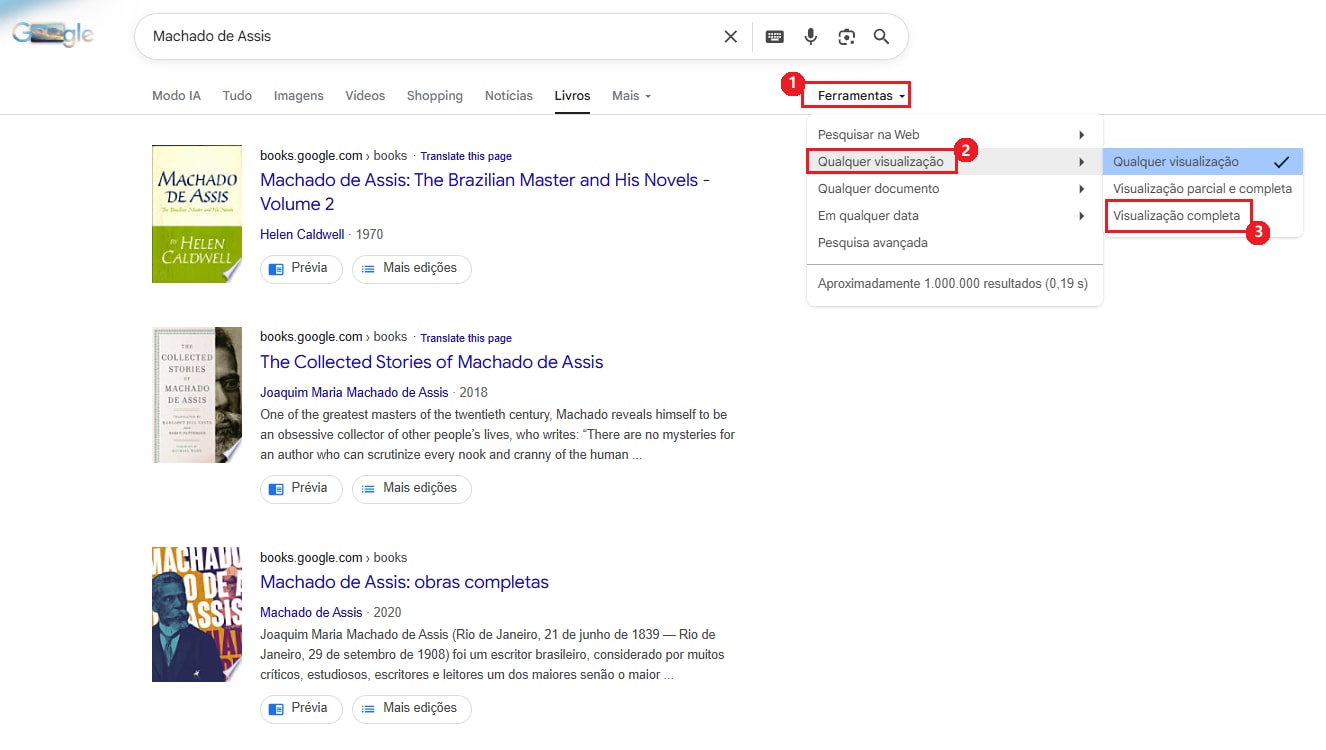
Task: Open the on-screen keyboard icon
Action: point(774,36)
